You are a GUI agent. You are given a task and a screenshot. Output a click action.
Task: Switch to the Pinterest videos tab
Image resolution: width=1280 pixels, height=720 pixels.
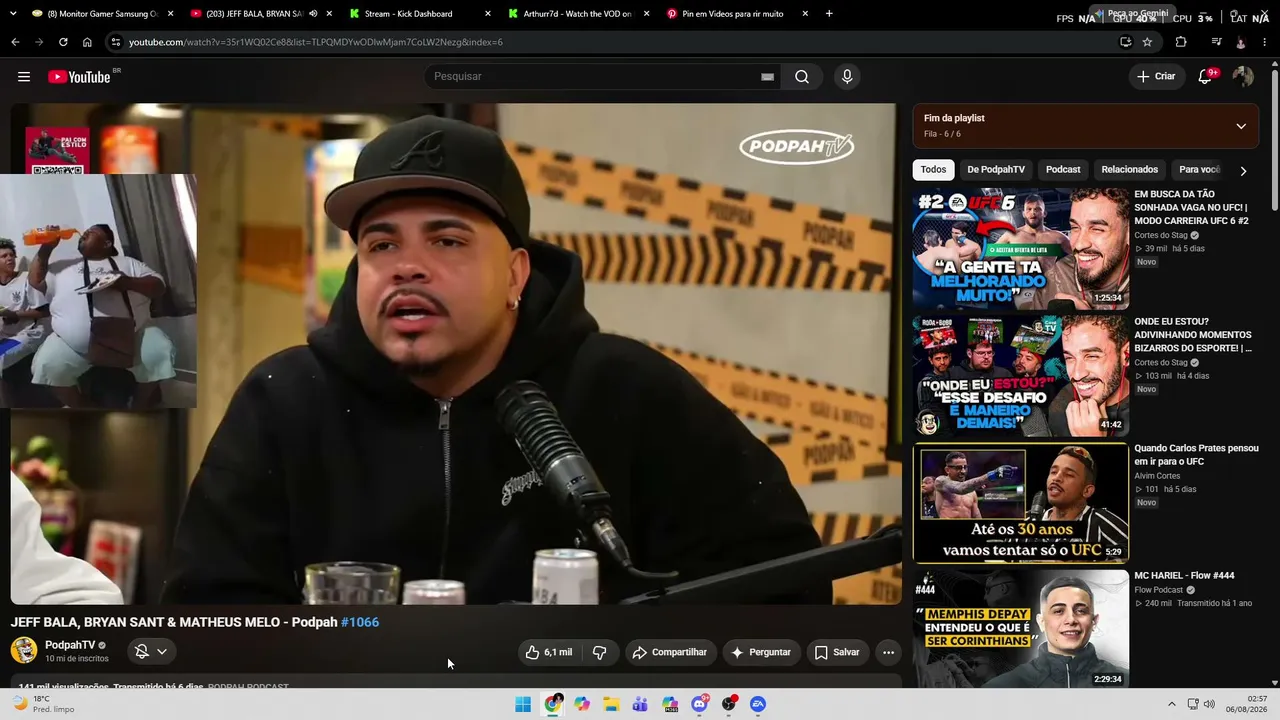(x=737, y=14)
